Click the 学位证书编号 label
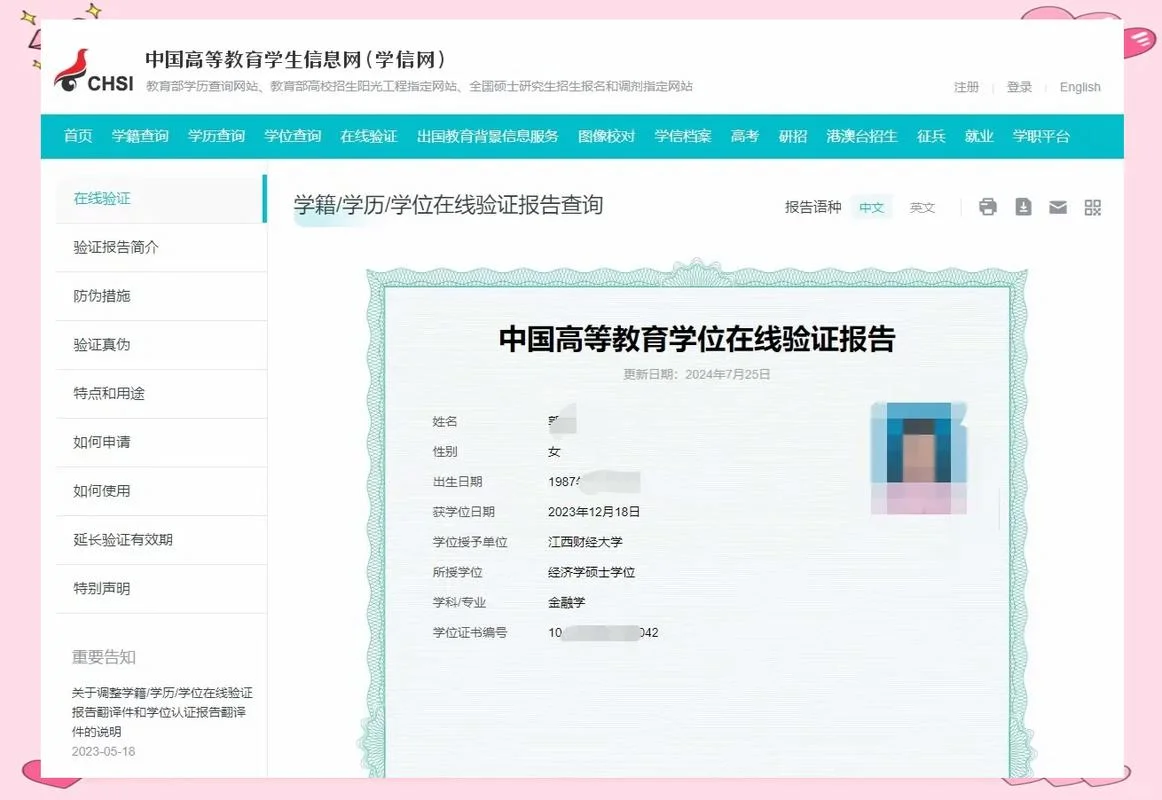 click(x=470, y=633)
